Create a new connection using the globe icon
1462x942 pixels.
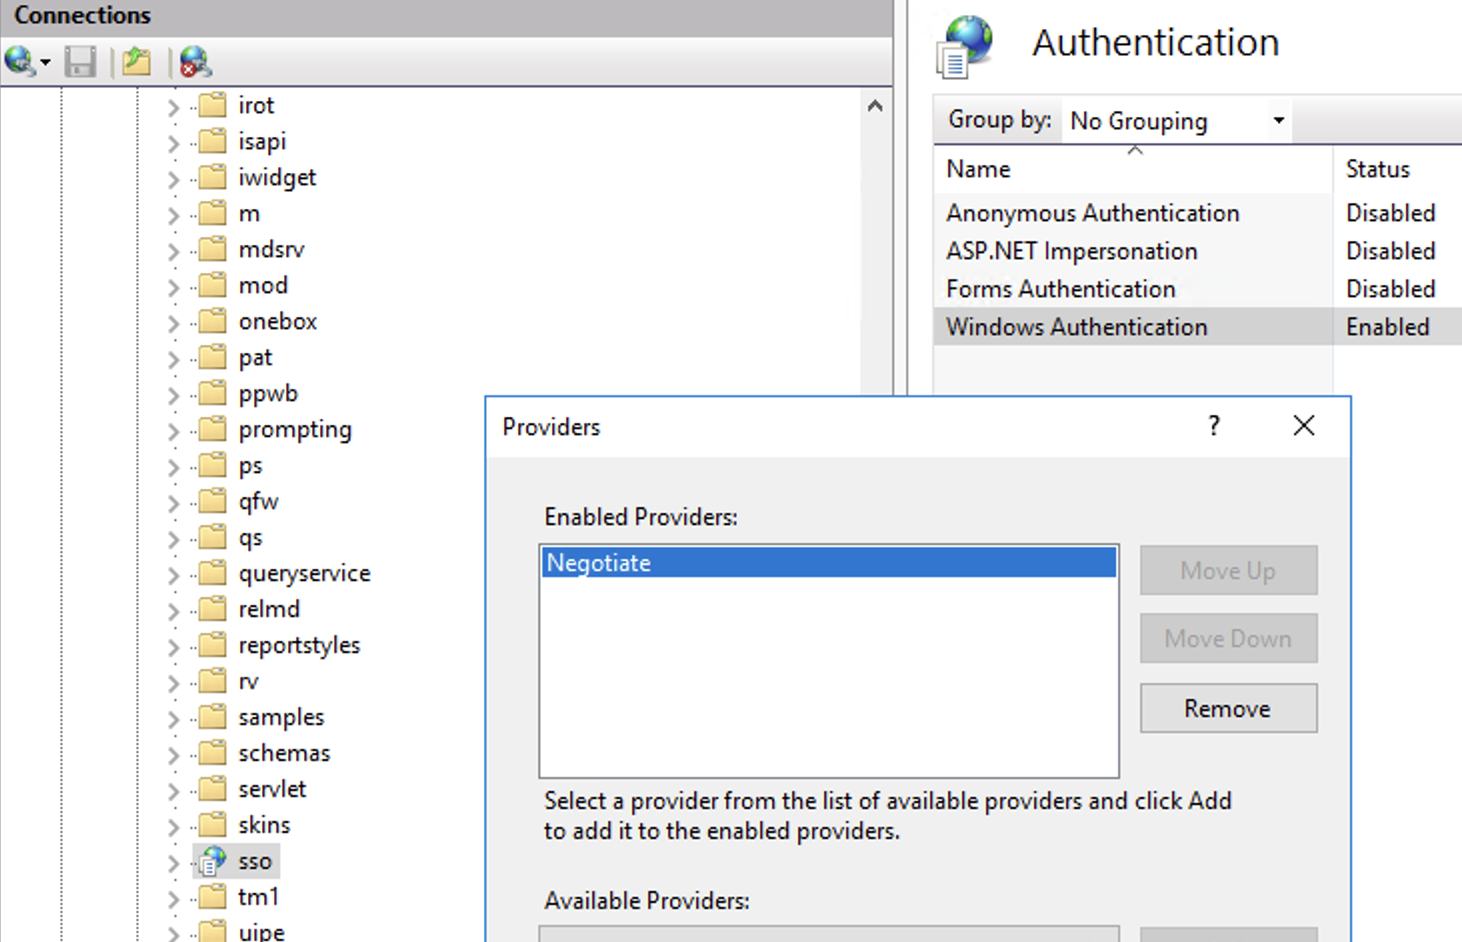(x=19, y=61)
